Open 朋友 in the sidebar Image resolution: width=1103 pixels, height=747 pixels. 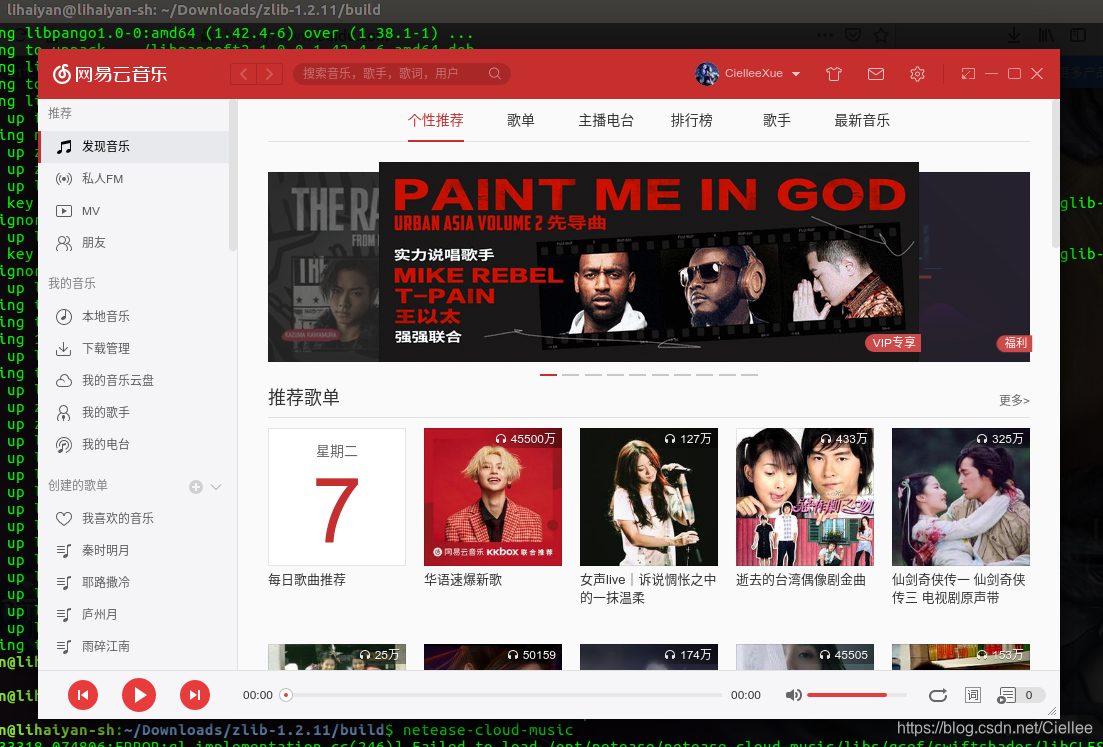click(x=134, y=243)
